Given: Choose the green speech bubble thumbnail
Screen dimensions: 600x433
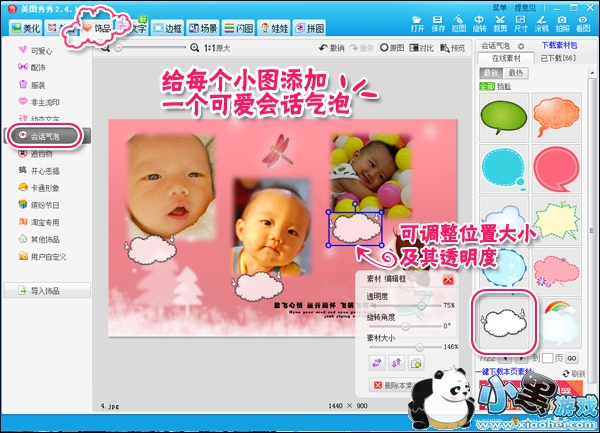Looking at the screenshot, I should point(504,117).
